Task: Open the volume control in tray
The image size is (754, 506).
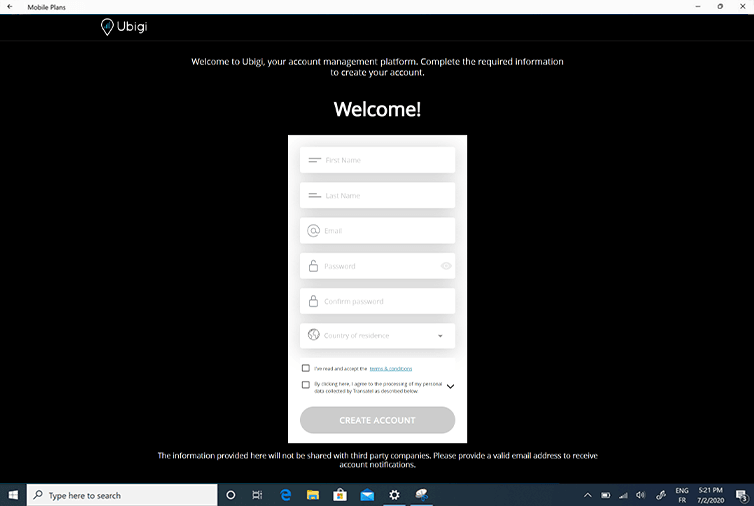Action: coord(641,495)
